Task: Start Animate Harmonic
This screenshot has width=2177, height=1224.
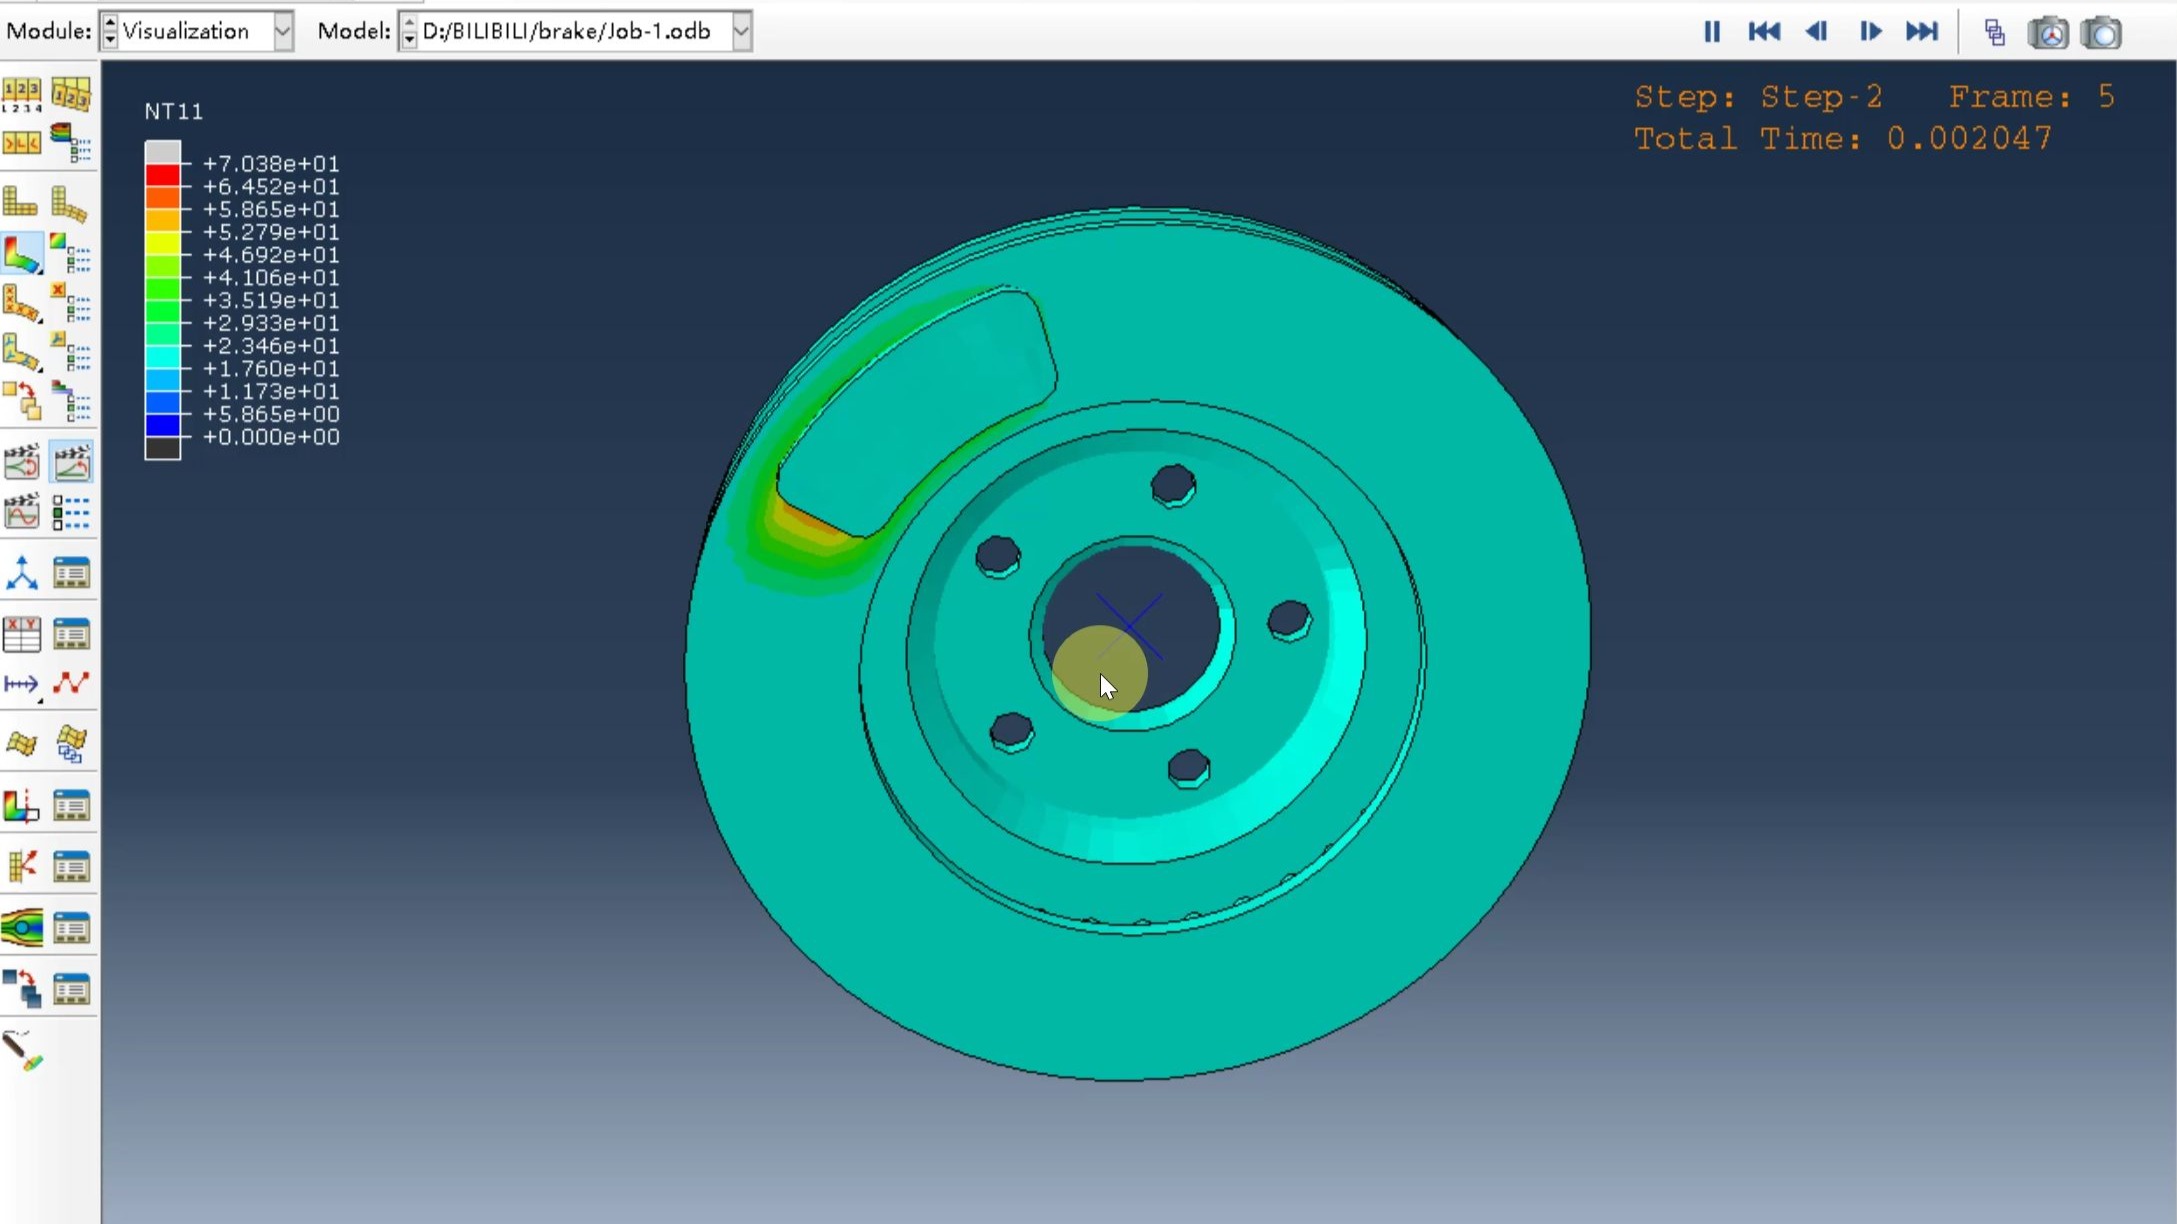Action: [x=21, y=512]
